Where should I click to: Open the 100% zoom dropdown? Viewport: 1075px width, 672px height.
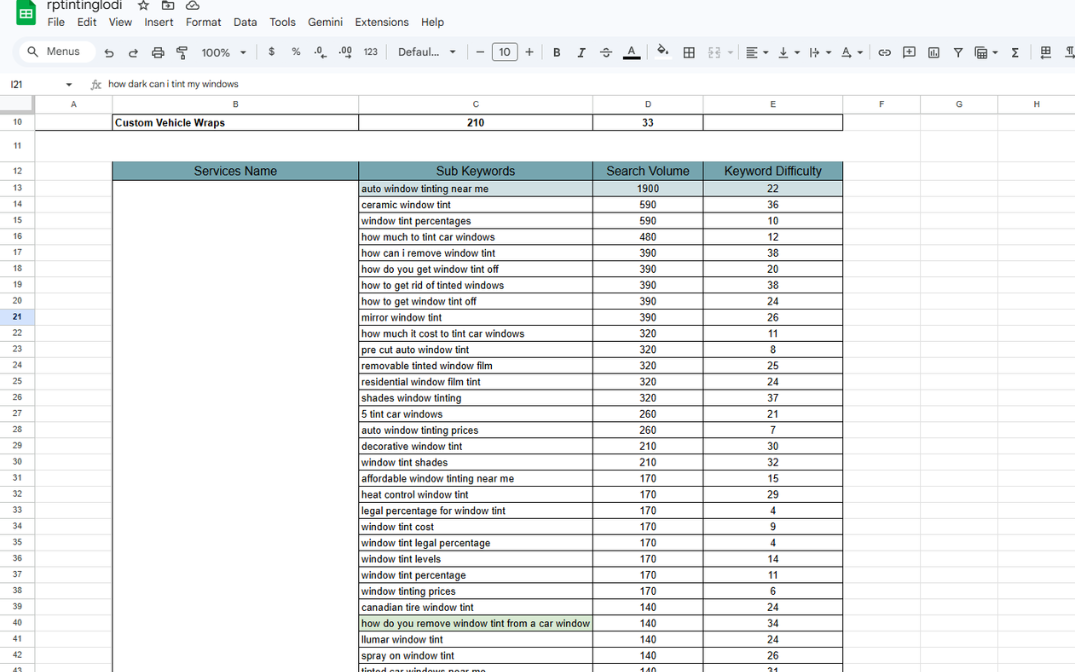(224, 53)
